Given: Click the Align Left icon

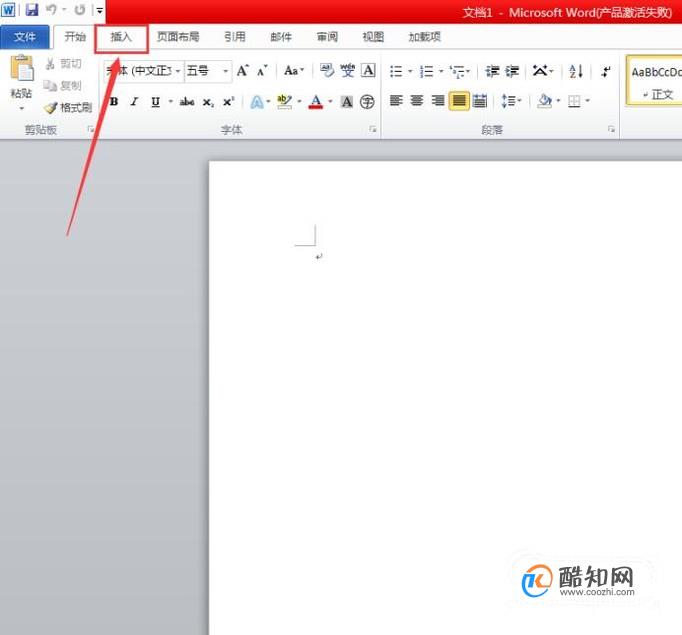Looking at the screenshot, I should [396, 101].
